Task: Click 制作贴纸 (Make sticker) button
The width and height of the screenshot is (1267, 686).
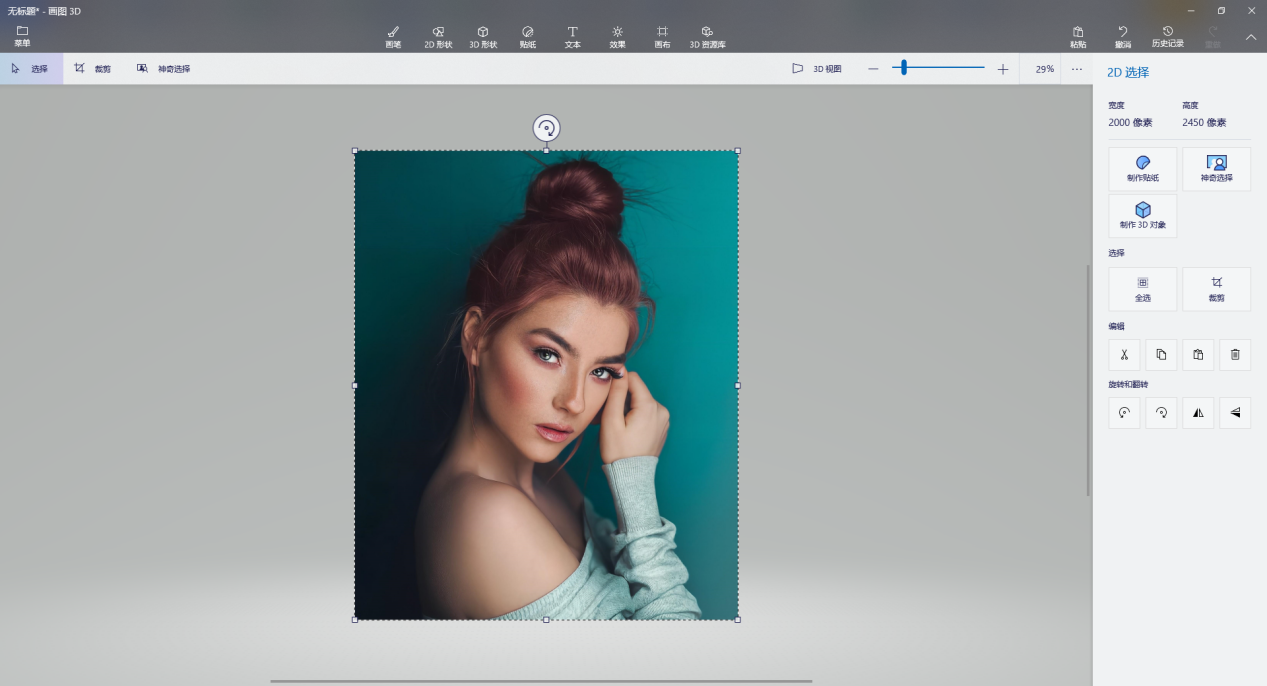Action: click(1142, 169)
